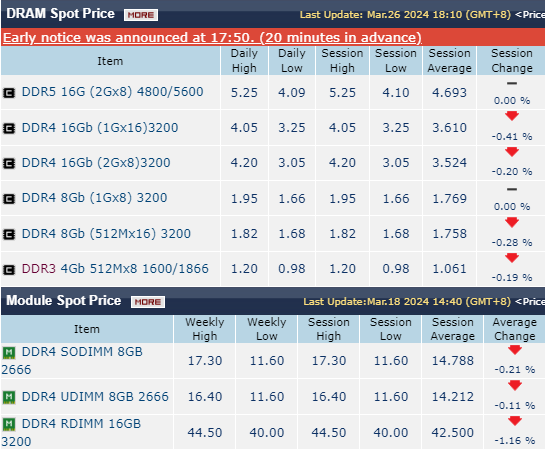
Task: Click red down arrow above -0.20 %
Action: coord(512,152)
